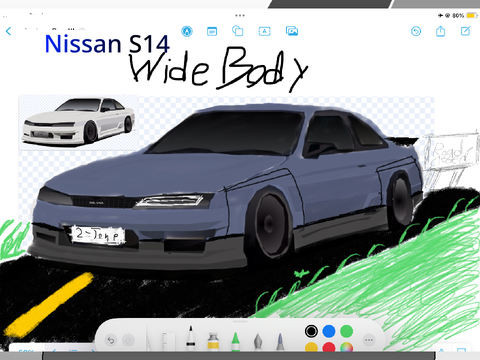Choose the blue color swatch
The height and width of the screenshot is (360, 480).
click(x=329, y=331)
